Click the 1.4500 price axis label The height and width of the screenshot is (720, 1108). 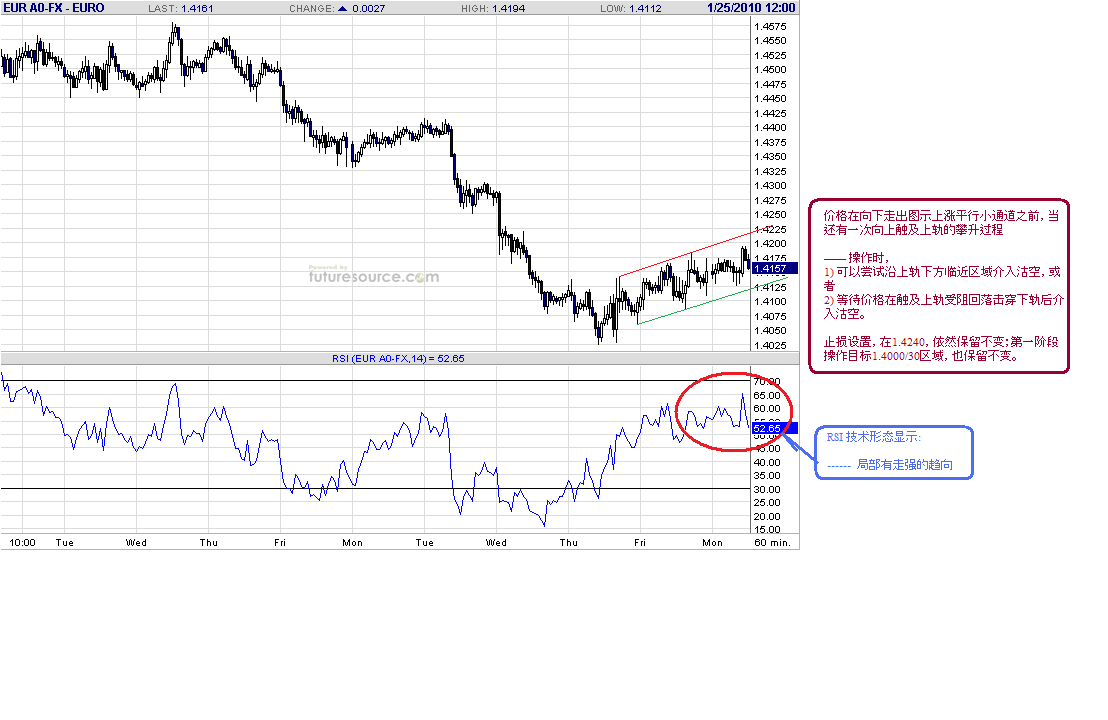pos(770,70)
